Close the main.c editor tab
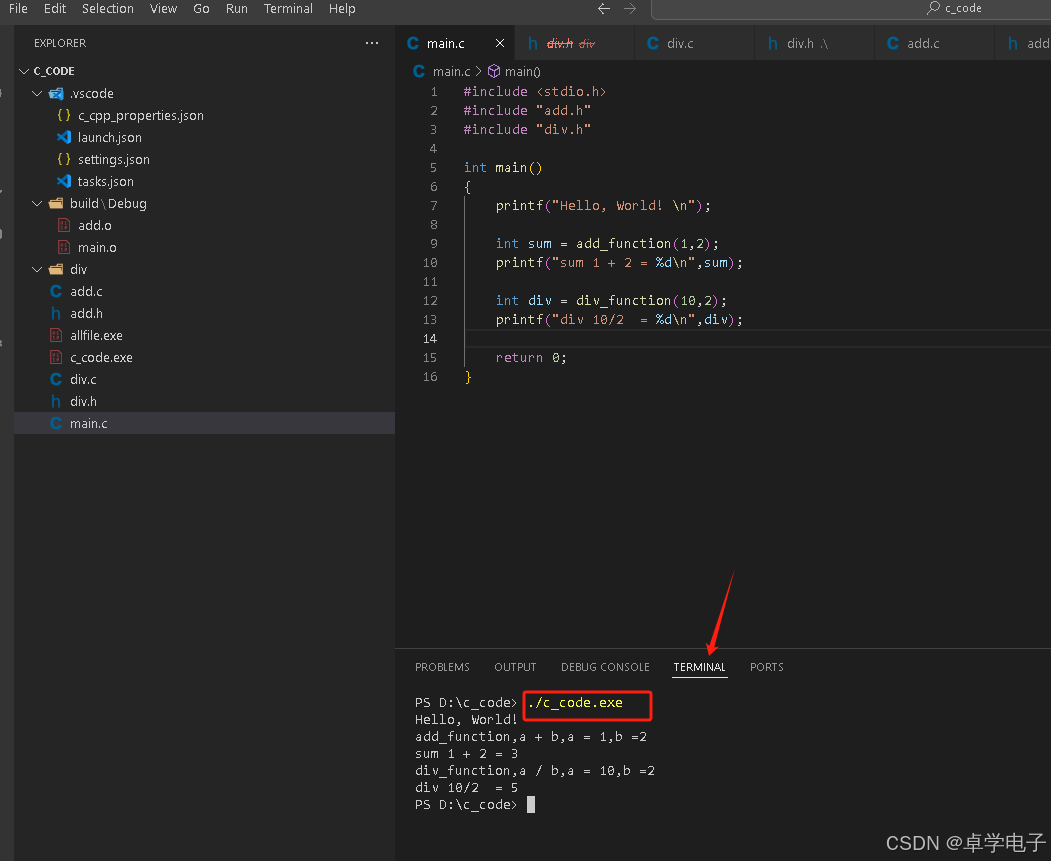 [x=499, y=44]
